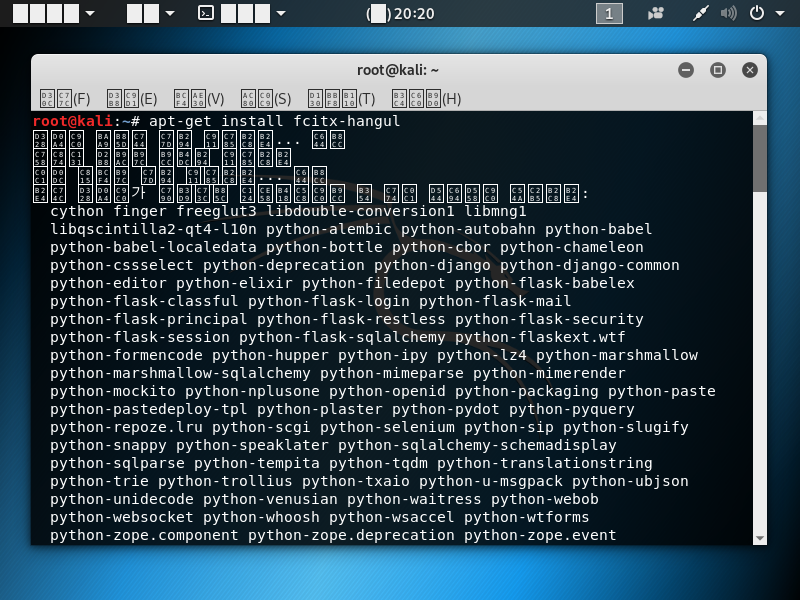Viewport: 800px width, 600px height.
Task: Open the second top panel menu dropdown
Action: (x=151, y=13)
